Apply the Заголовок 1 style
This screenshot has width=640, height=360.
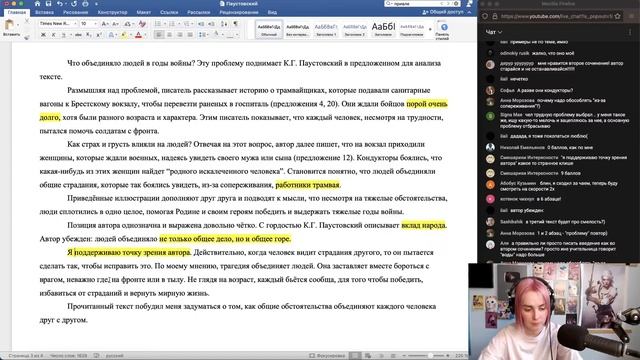326,29
